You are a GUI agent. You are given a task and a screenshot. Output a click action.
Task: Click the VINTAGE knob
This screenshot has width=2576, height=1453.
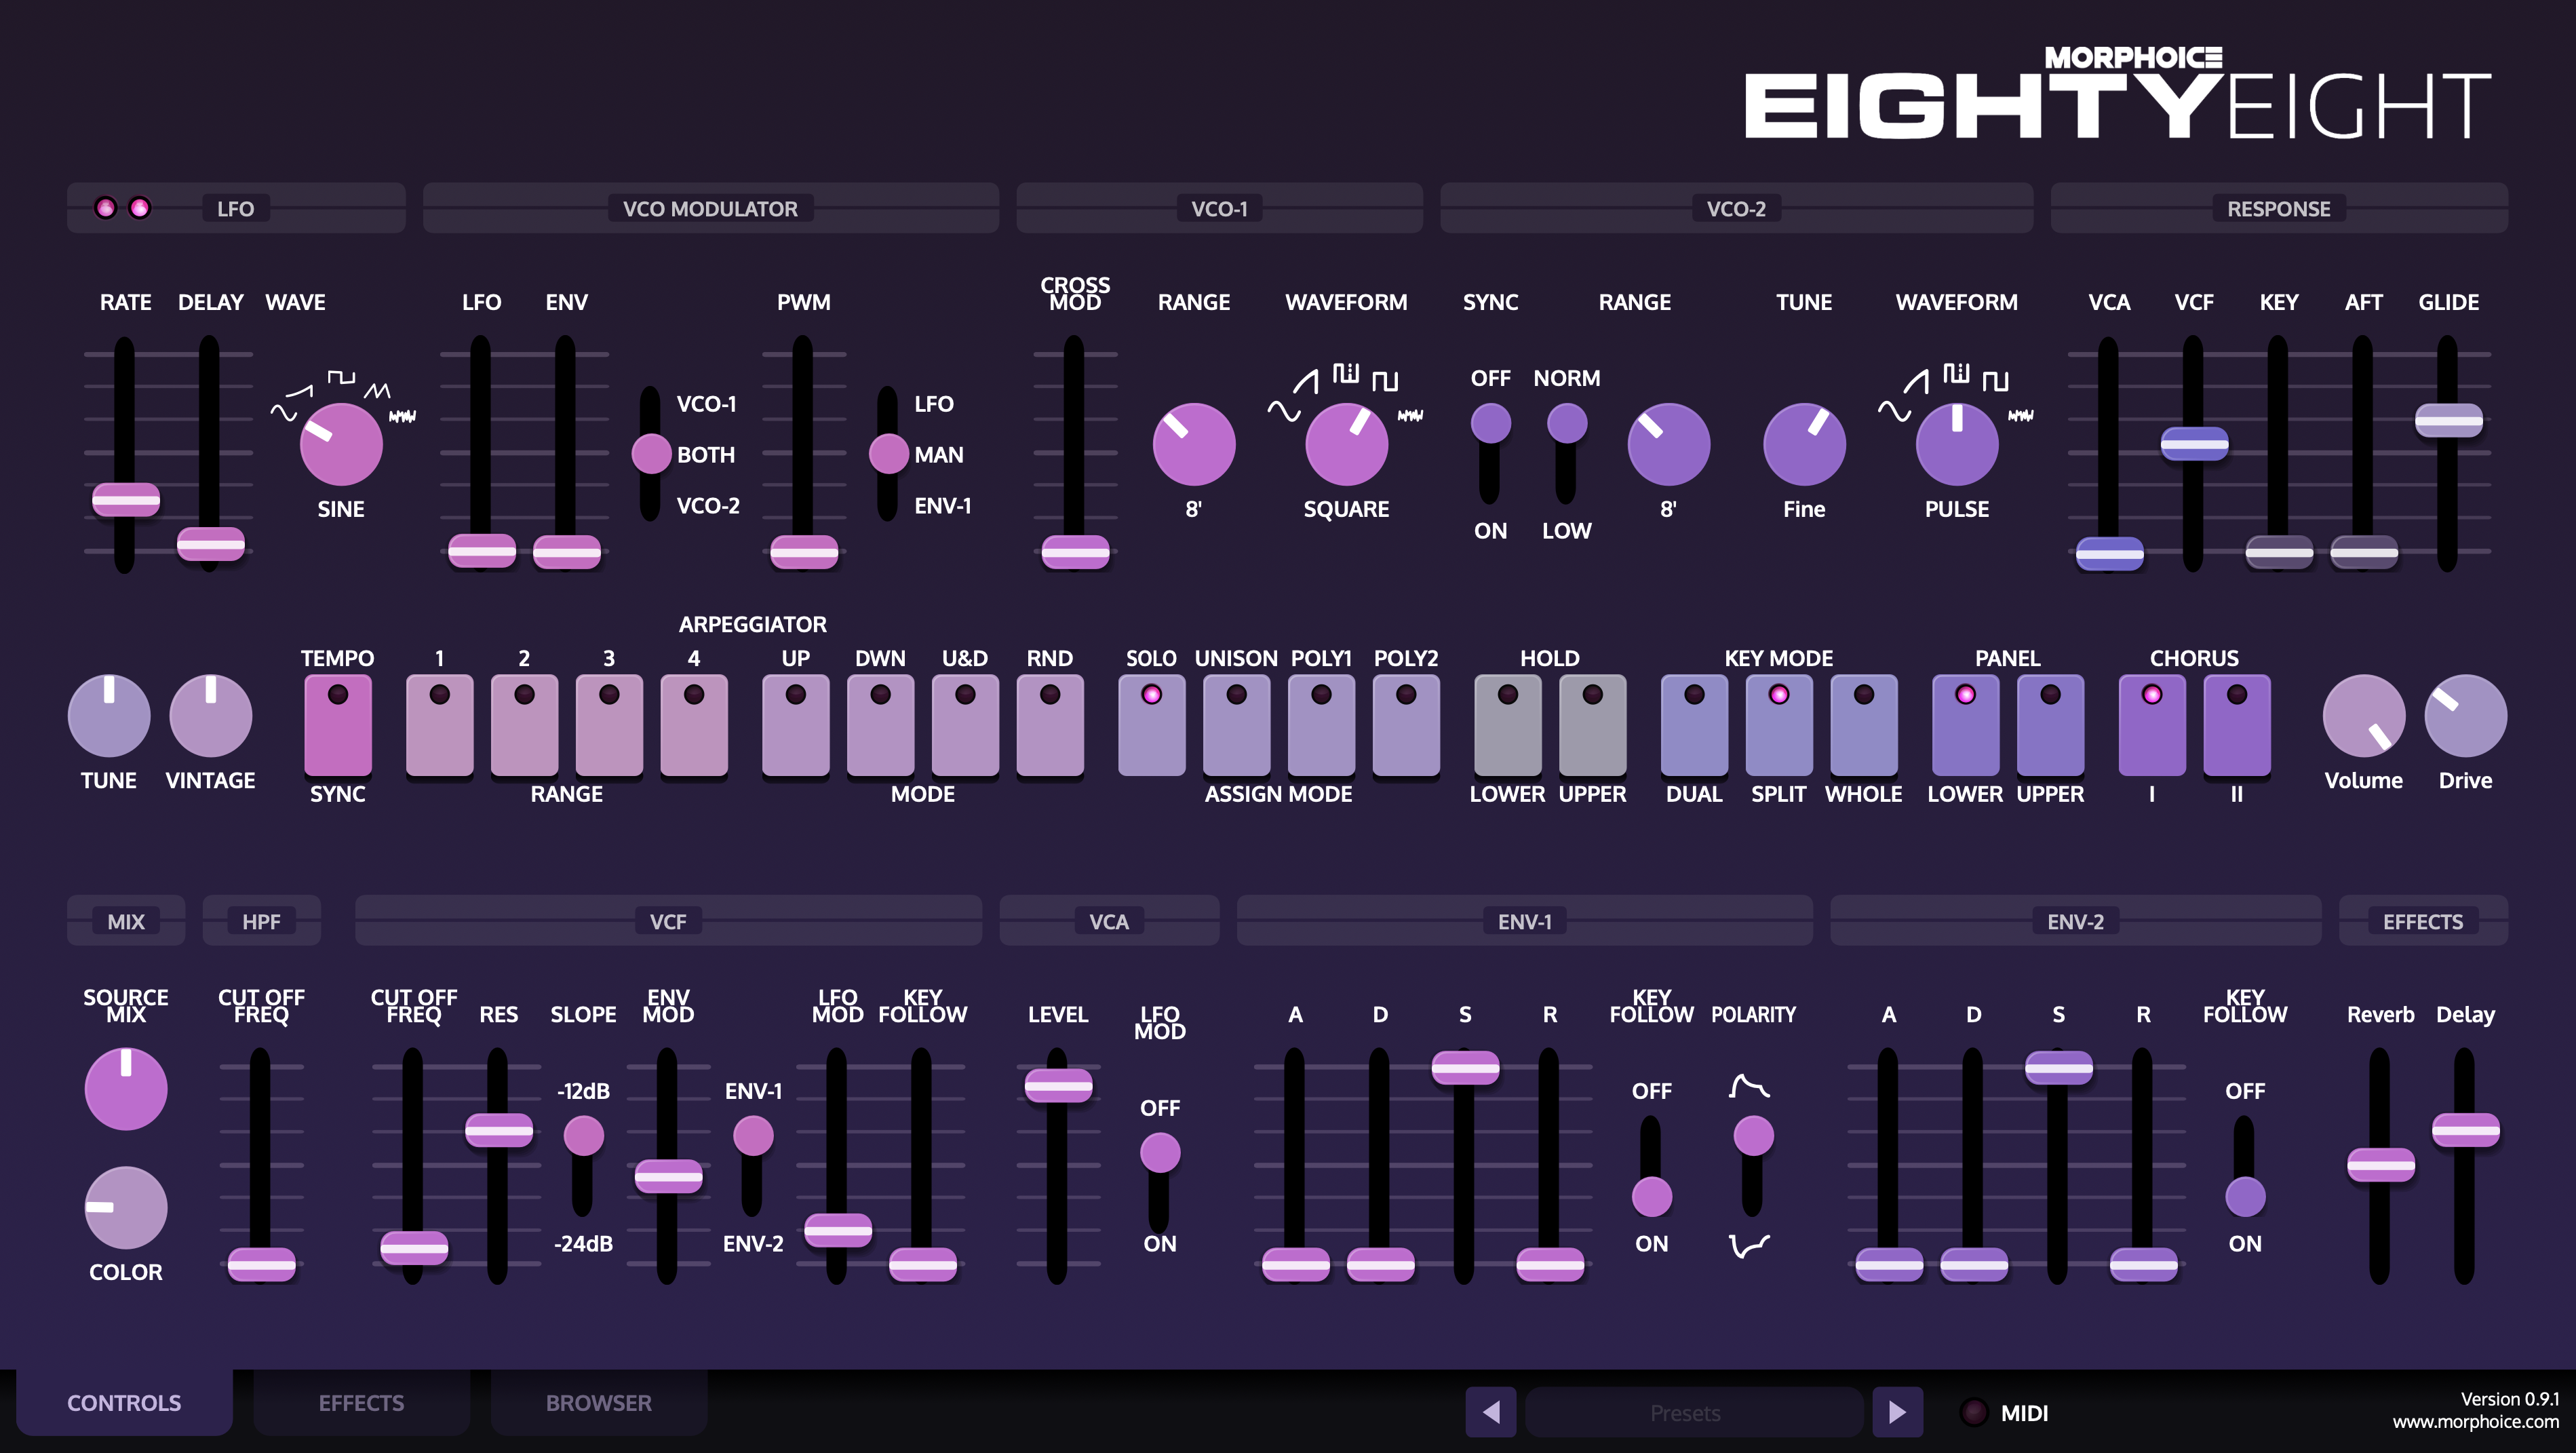click(x=210, y=715)
